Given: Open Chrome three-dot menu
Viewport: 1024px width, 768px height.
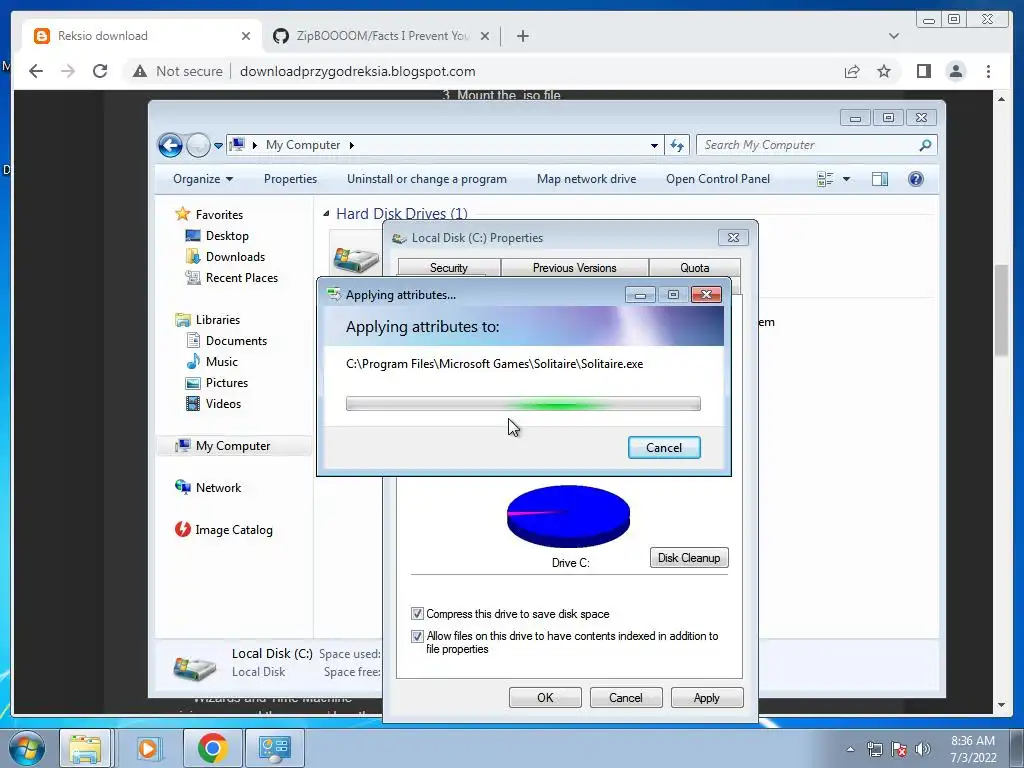Looking at the screenshot, I should coord(988,71).
